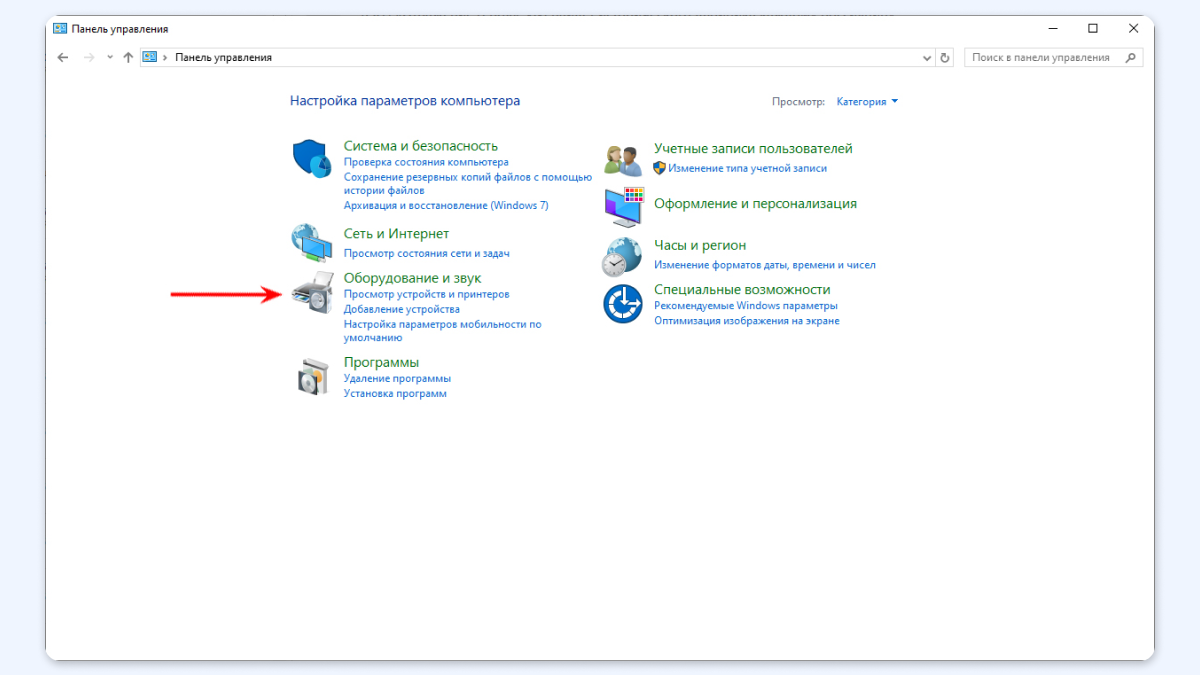Open Система и безопасность category
The image size is (1200, 675).
(x=421, y=146)
